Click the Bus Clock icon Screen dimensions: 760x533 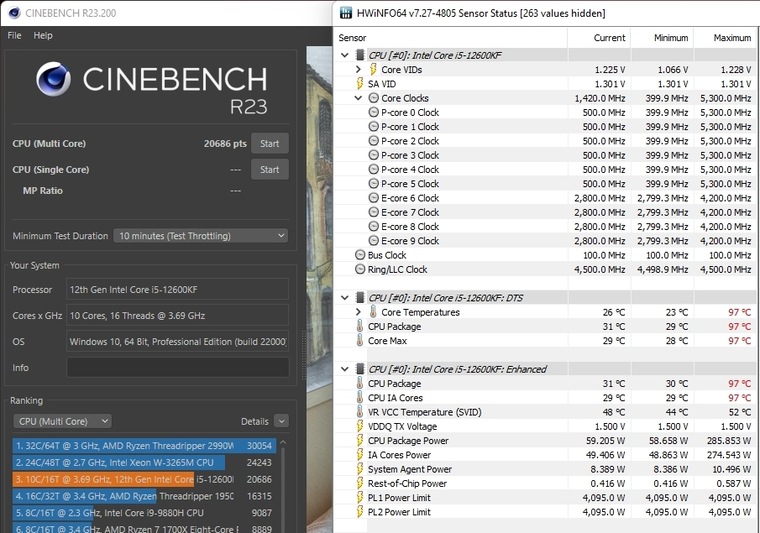[x=360, y=255]
